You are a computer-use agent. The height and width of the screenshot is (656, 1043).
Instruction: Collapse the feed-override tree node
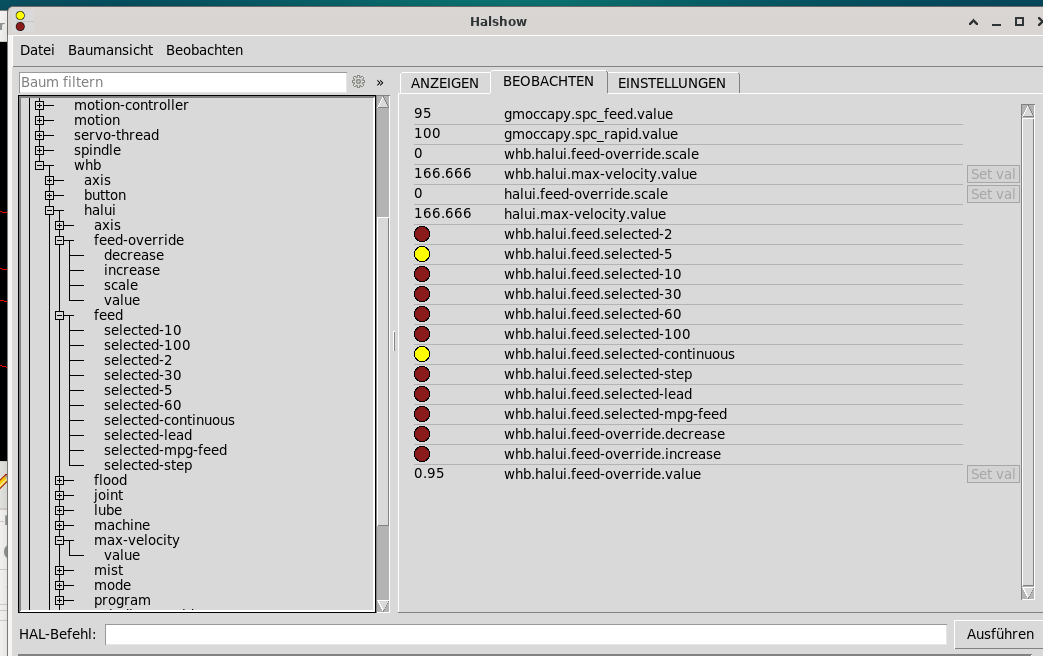click(60, 240)
